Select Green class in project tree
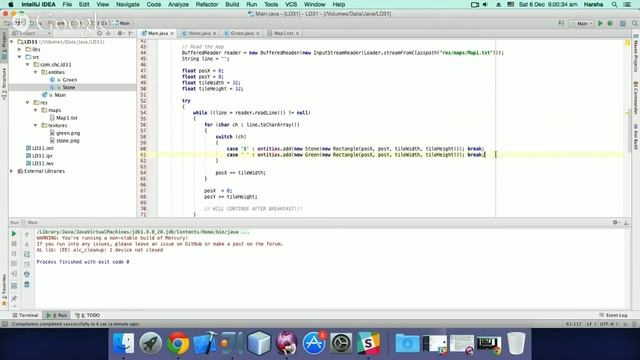Screen dimensions: 640x360 coord(69,80)
